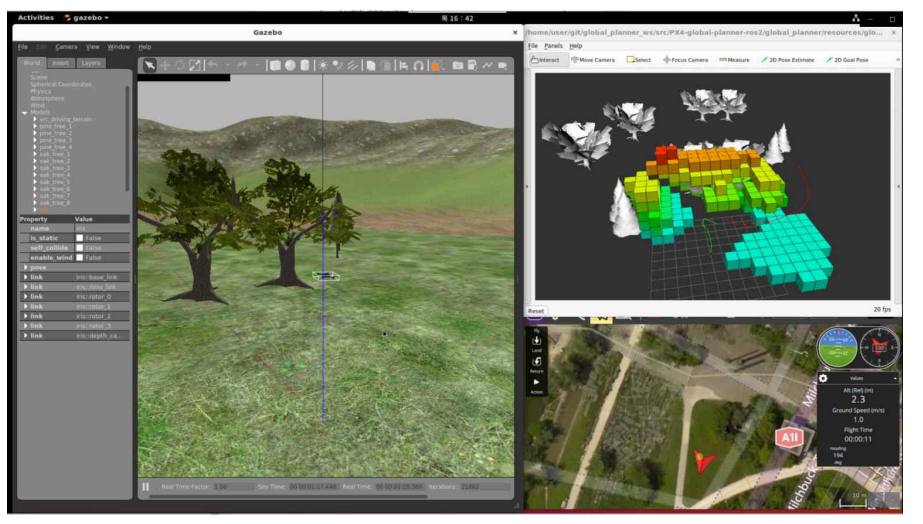Insert a sphere shape
The width and height of the screenshot is (923, 524).
(290, 65)
